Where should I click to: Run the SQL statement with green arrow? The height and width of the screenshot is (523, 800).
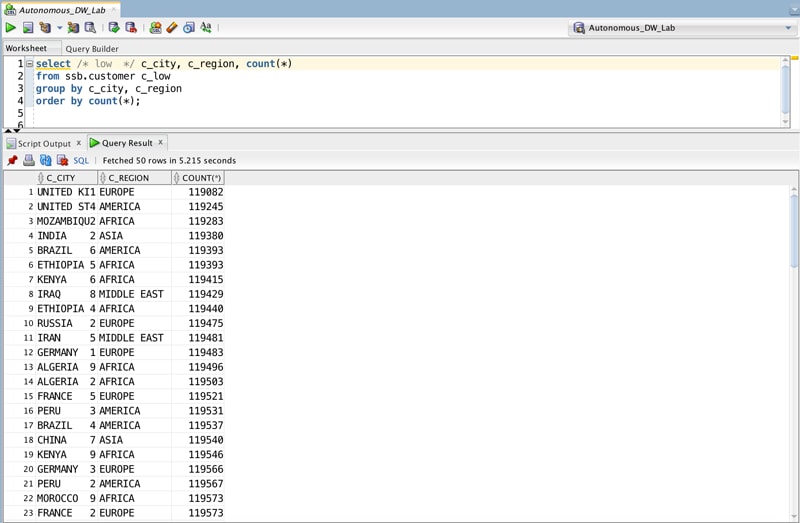click(10, 28)
